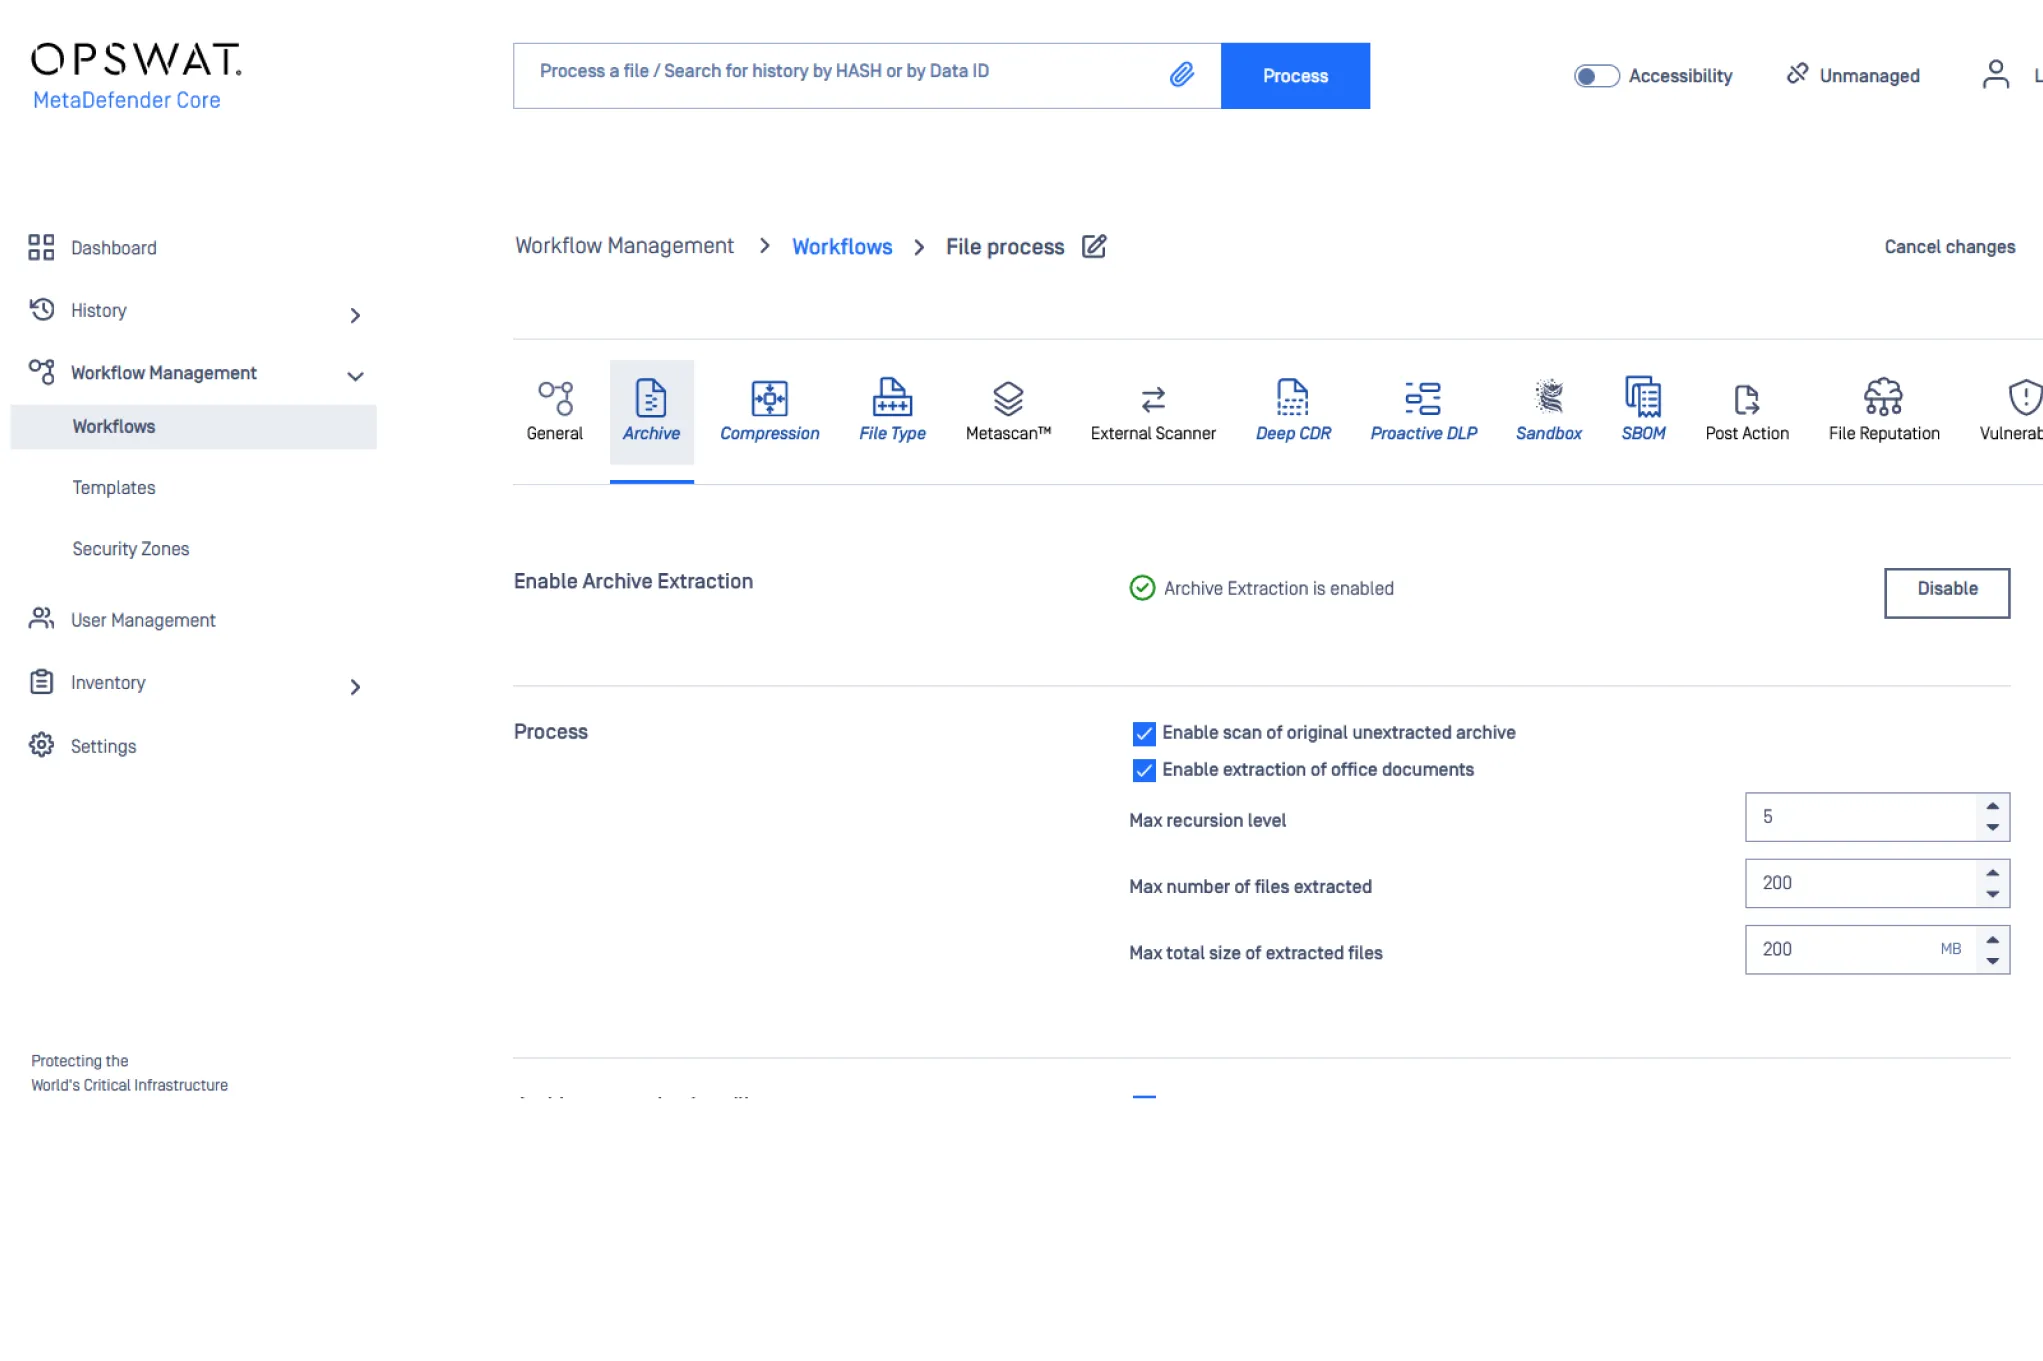This screenshot has height=1361, width=2043.
Task: Open Templates in the sidebar
Action: click(x=114, y=488)
